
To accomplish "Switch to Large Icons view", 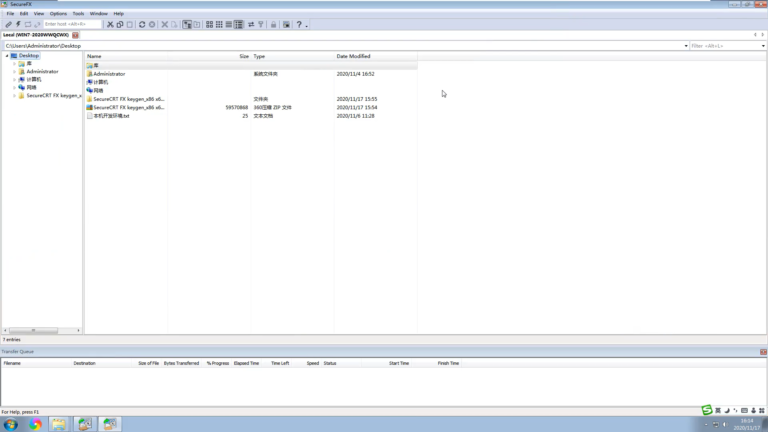I will coord(210,24).
